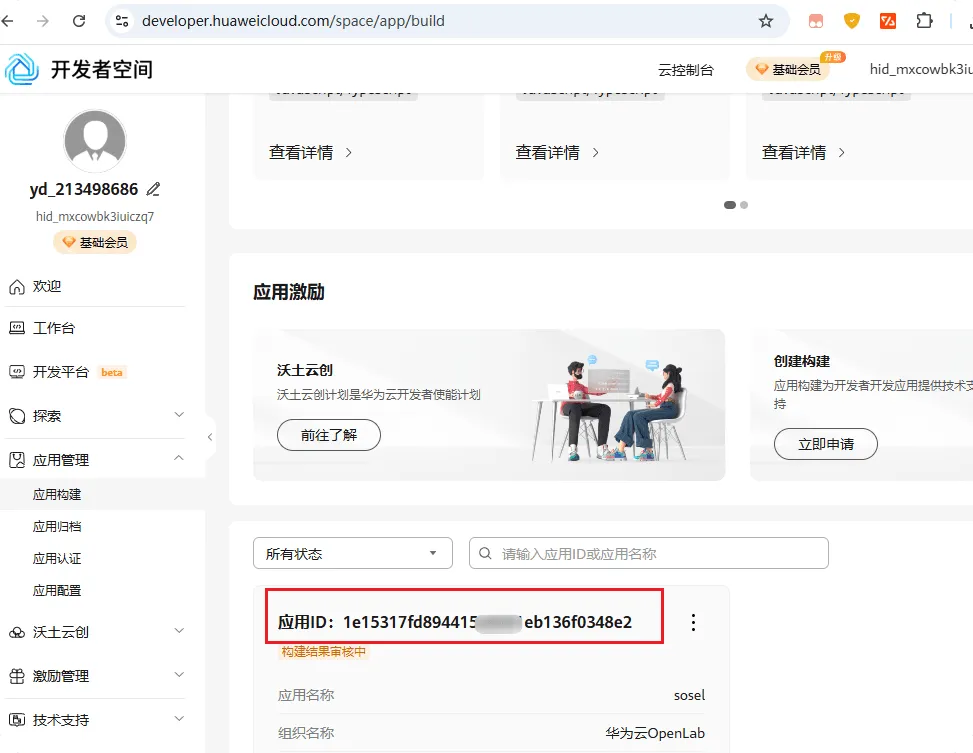This screenshot has width=973, height=753.
Task: Open the browser extensions puzzle icon
Action: [925, 21]
